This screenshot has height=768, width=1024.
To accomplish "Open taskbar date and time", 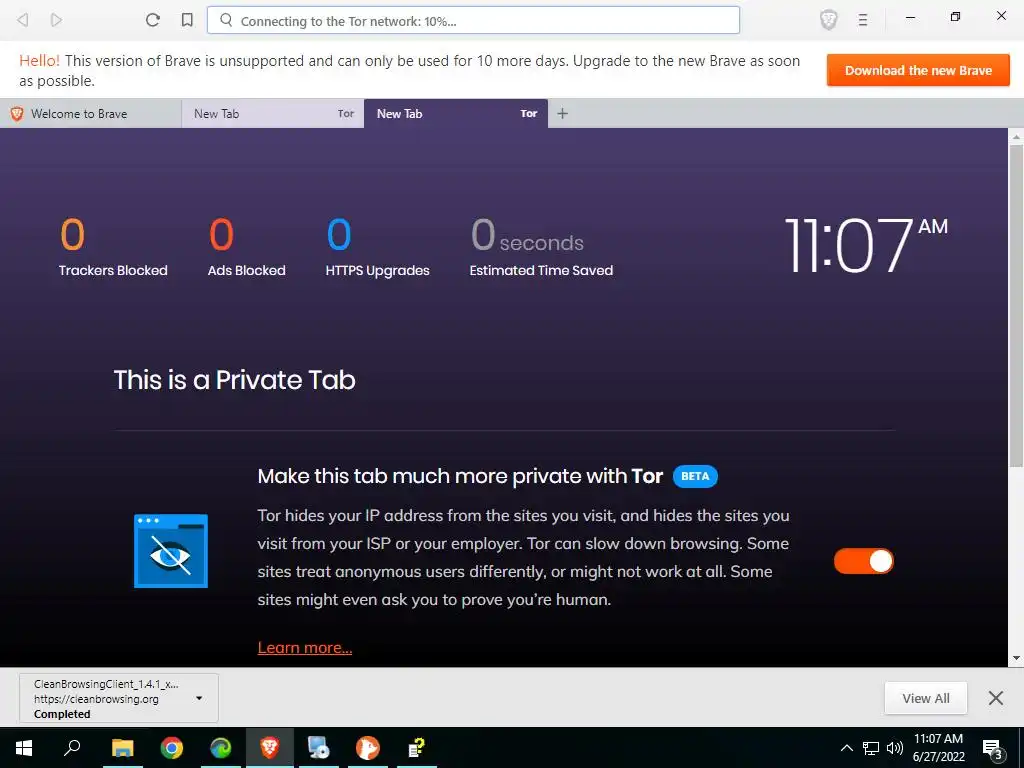I will (x=938, y=748).
